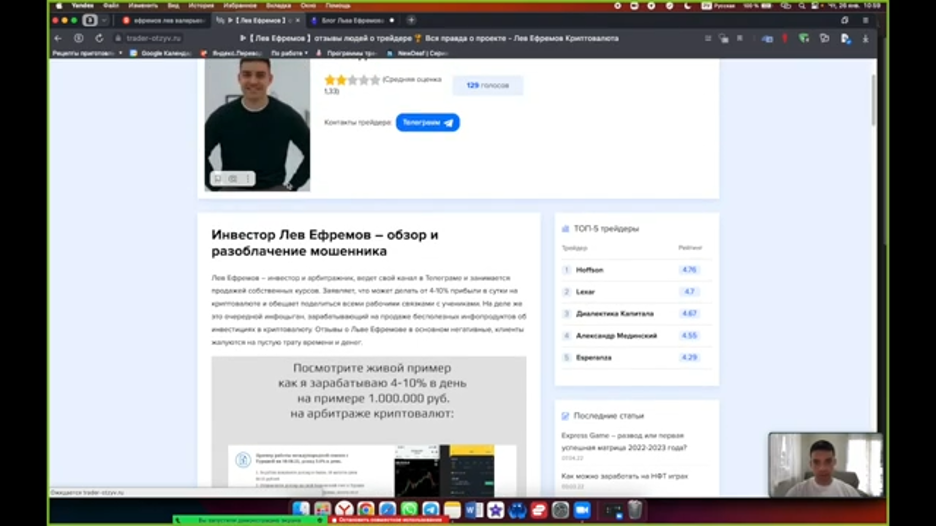The width and height of the screenshot is (936, 526).
Task: Open browser hamburger menu at top right
Action: 866,20
